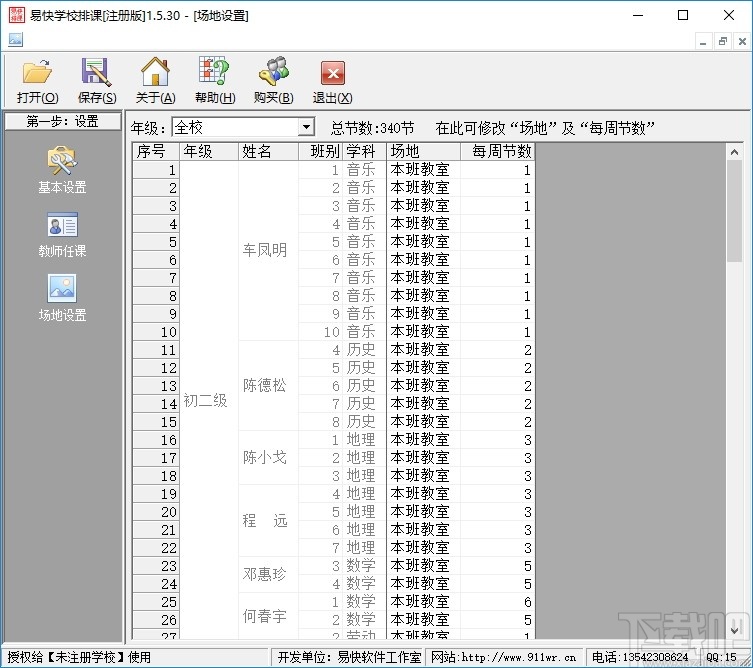Expand the 年级 dropdown arrow
Viewport: 753px width, 668px height.
tap(306, 127)
